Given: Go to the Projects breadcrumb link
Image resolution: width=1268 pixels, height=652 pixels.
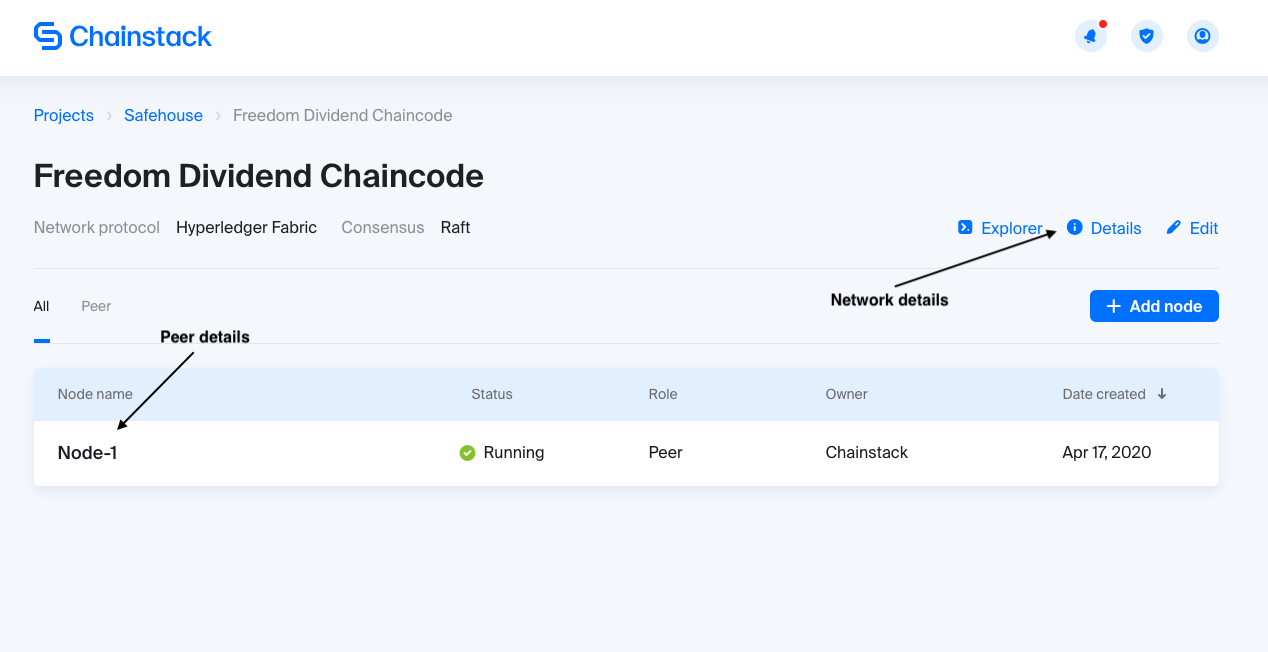Looking at the screenshot, I should [x=63, y=116].
